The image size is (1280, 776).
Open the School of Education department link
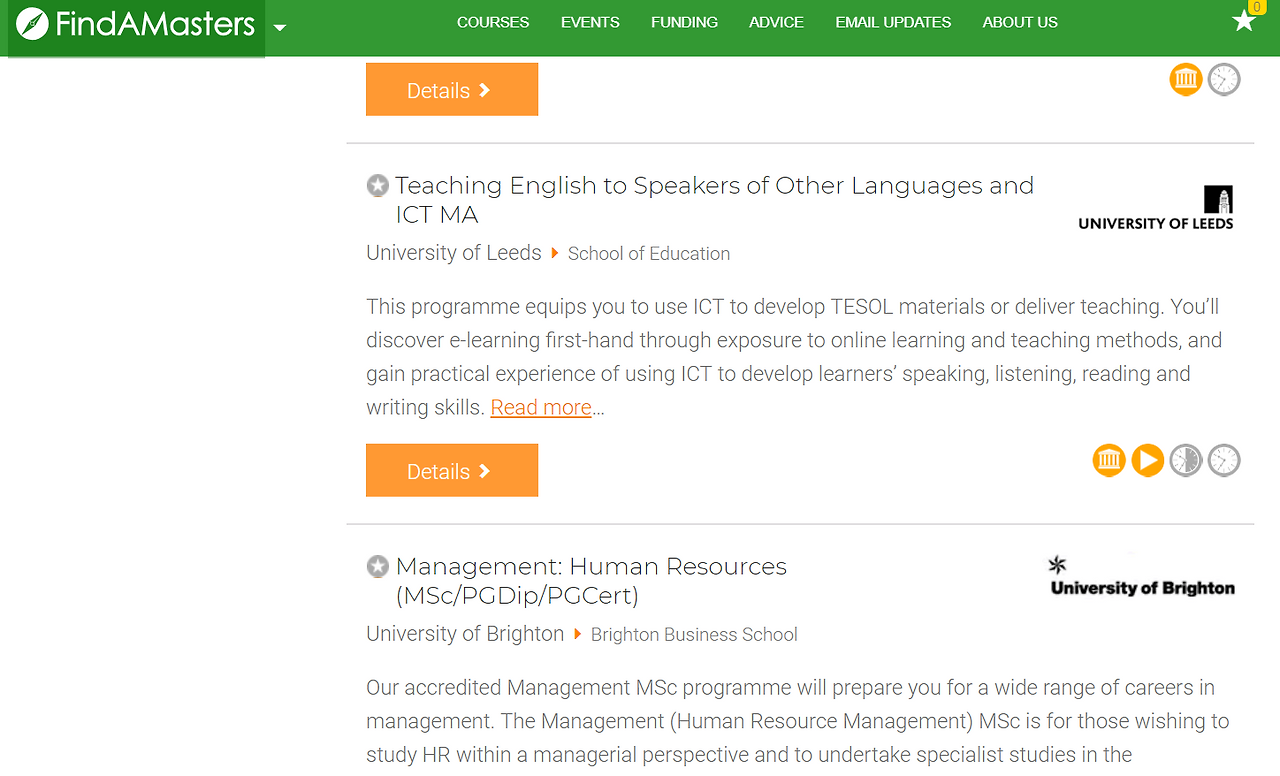pyautogui.click(x=649, y=254)
